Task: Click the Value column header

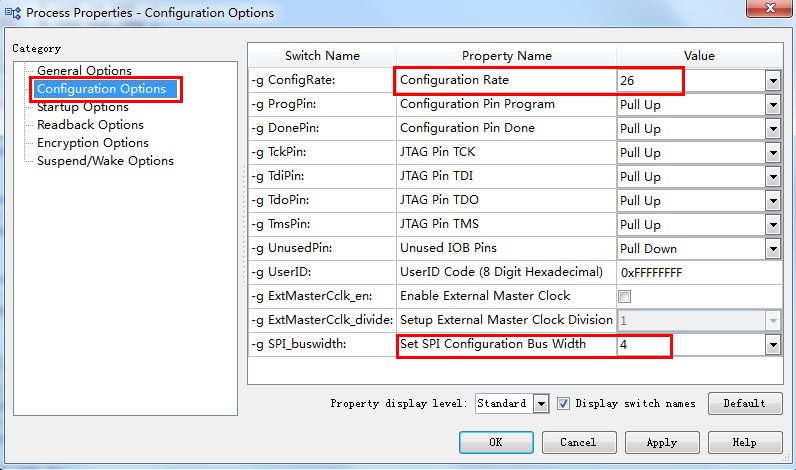Action: [699, 56]
